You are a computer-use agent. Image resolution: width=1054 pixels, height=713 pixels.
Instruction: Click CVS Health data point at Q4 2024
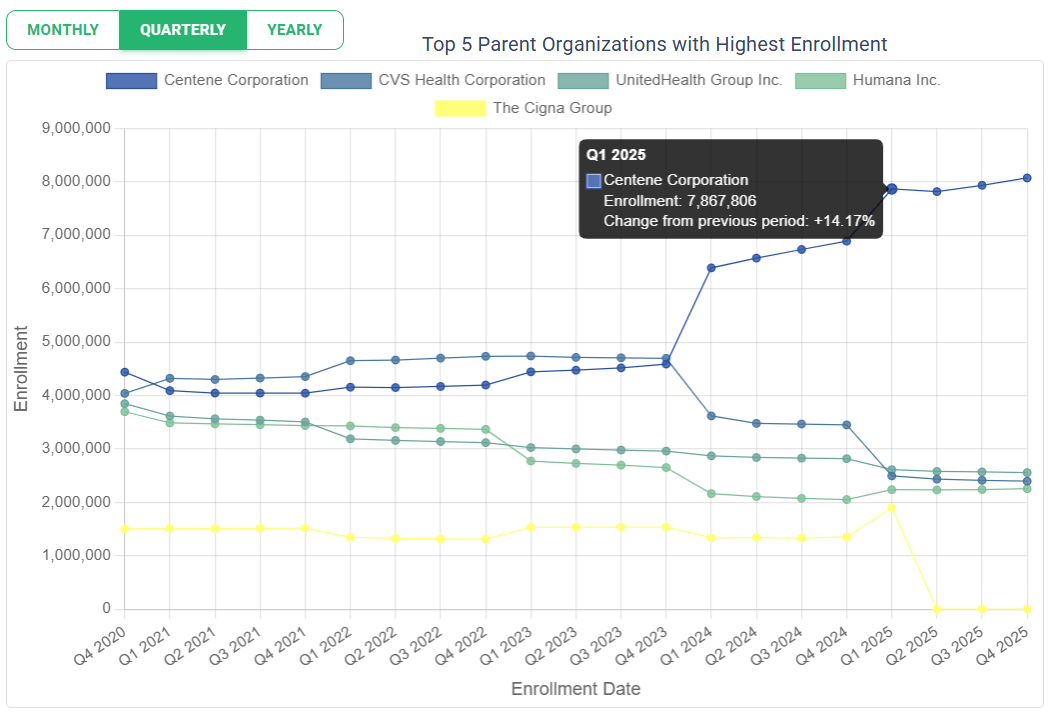[847, 425]
